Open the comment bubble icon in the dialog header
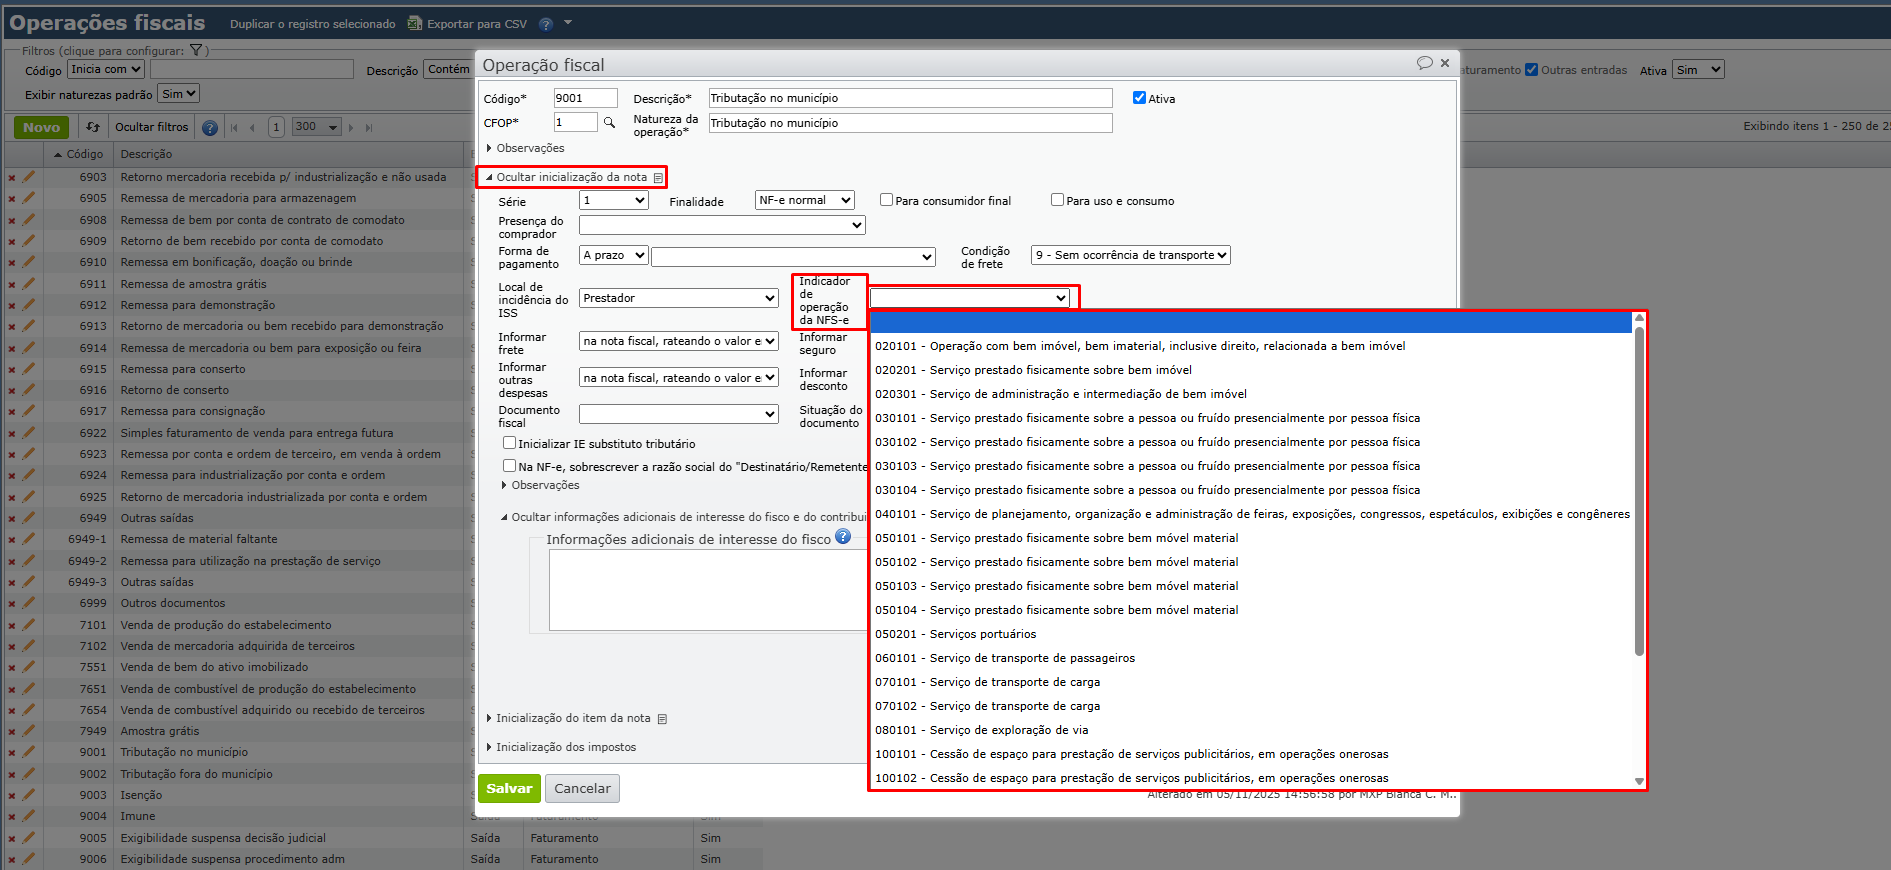 click(1424, 63)
